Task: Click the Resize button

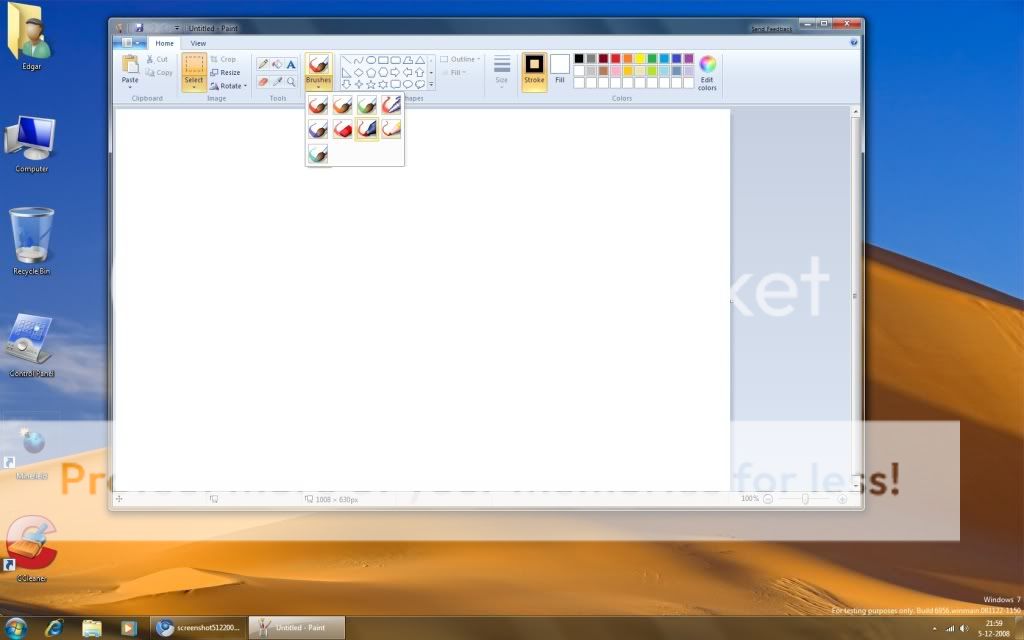Action: pos(225,73)
